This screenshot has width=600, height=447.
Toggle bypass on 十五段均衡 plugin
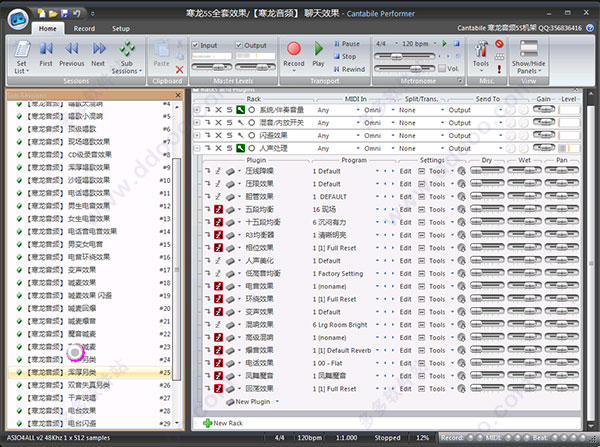pos(218,222)
